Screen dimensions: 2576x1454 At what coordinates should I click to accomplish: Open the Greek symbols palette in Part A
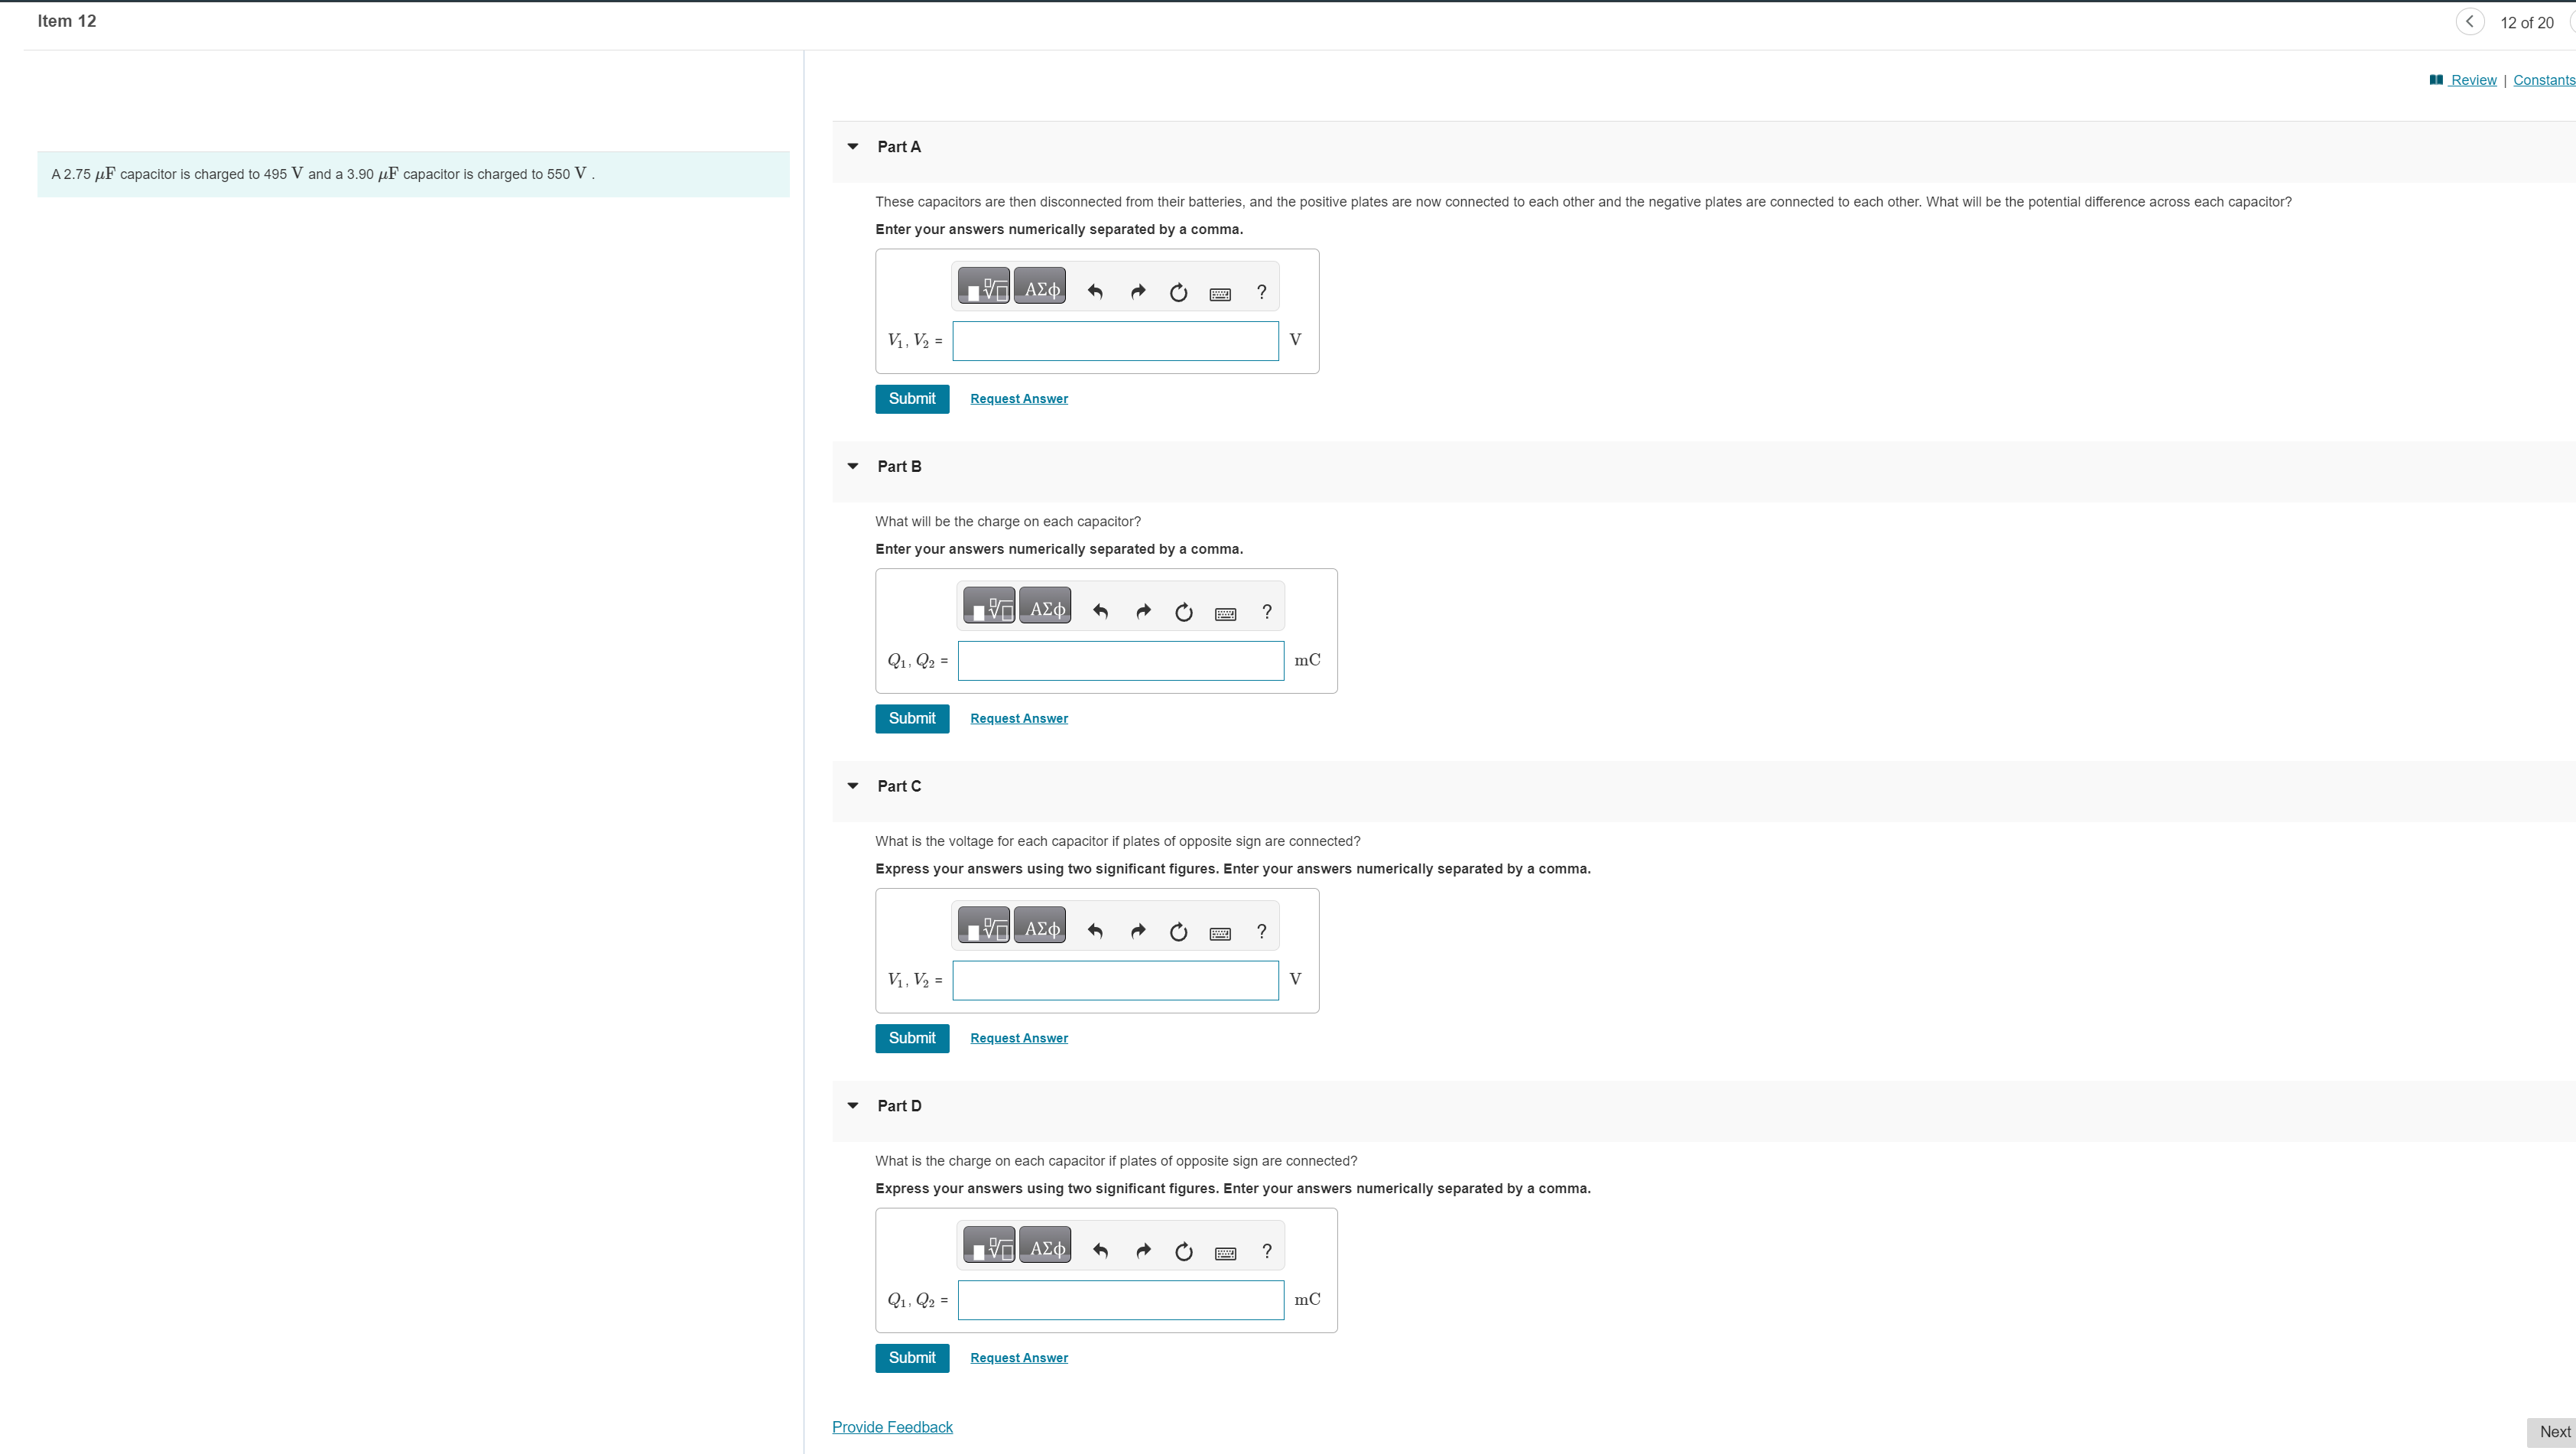pyautogui.click(x=1040, y=285)
